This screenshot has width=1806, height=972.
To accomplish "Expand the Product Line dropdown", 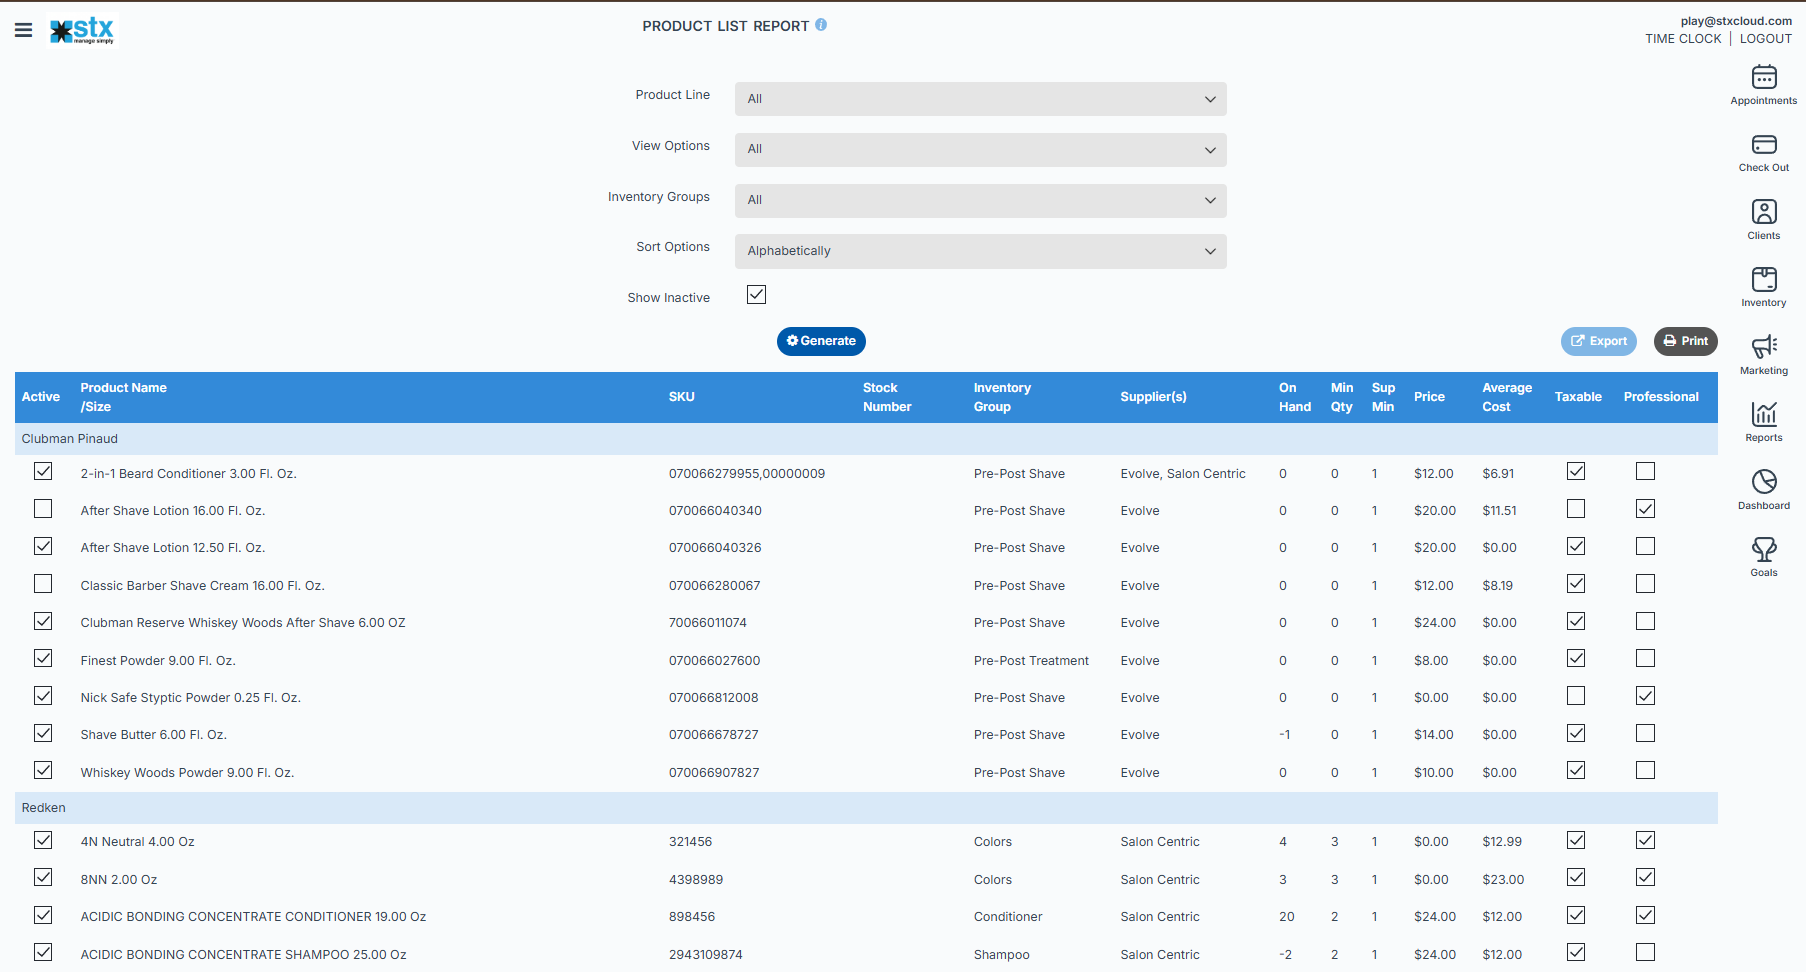I will [980, 99].
